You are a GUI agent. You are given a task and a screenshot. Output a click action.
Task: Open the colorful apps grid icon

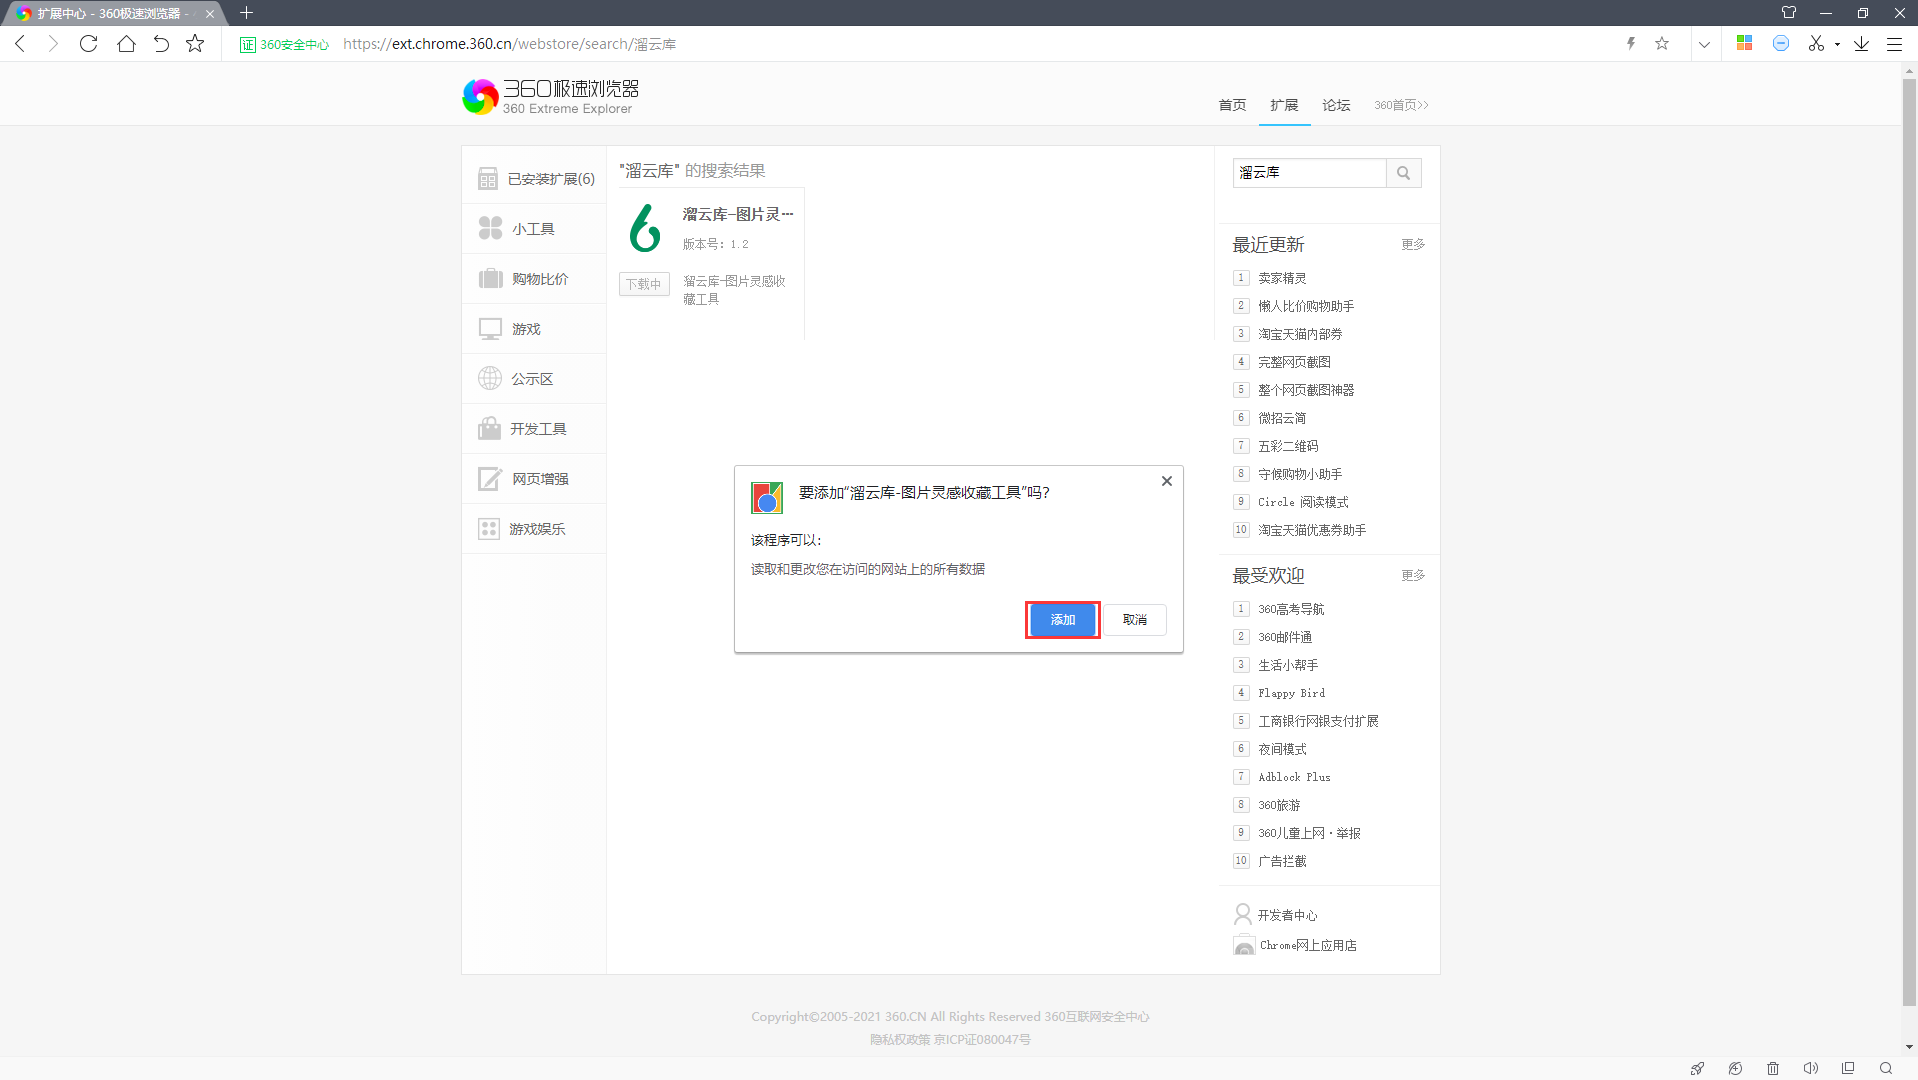pos(1744,43)
